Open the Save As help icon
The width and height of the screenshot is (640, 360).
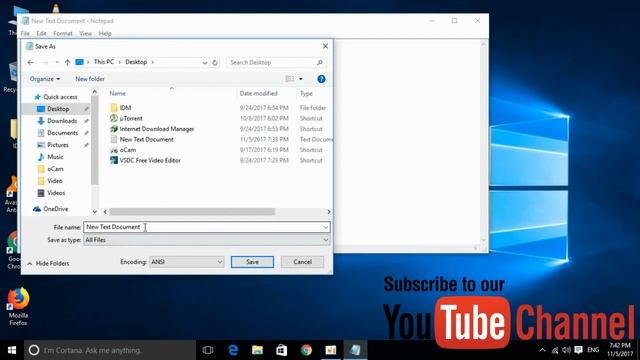tap(321, 79)
